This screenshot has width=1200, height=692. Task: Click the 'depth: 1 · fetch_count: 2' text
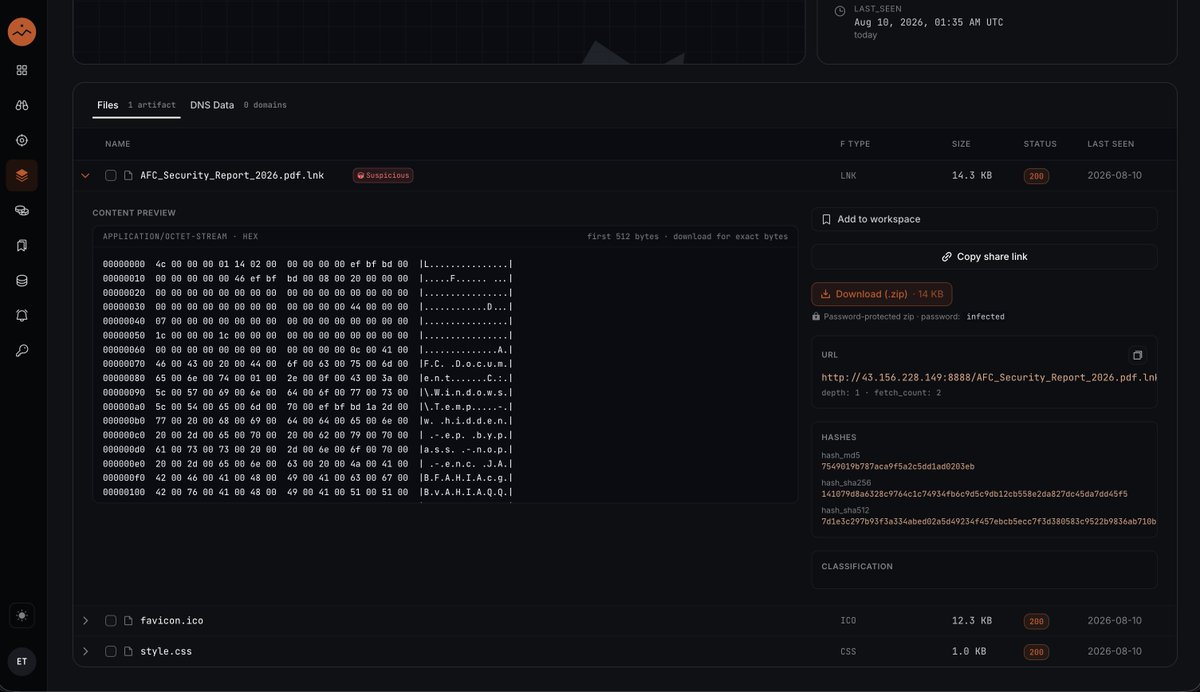(881, 393)
